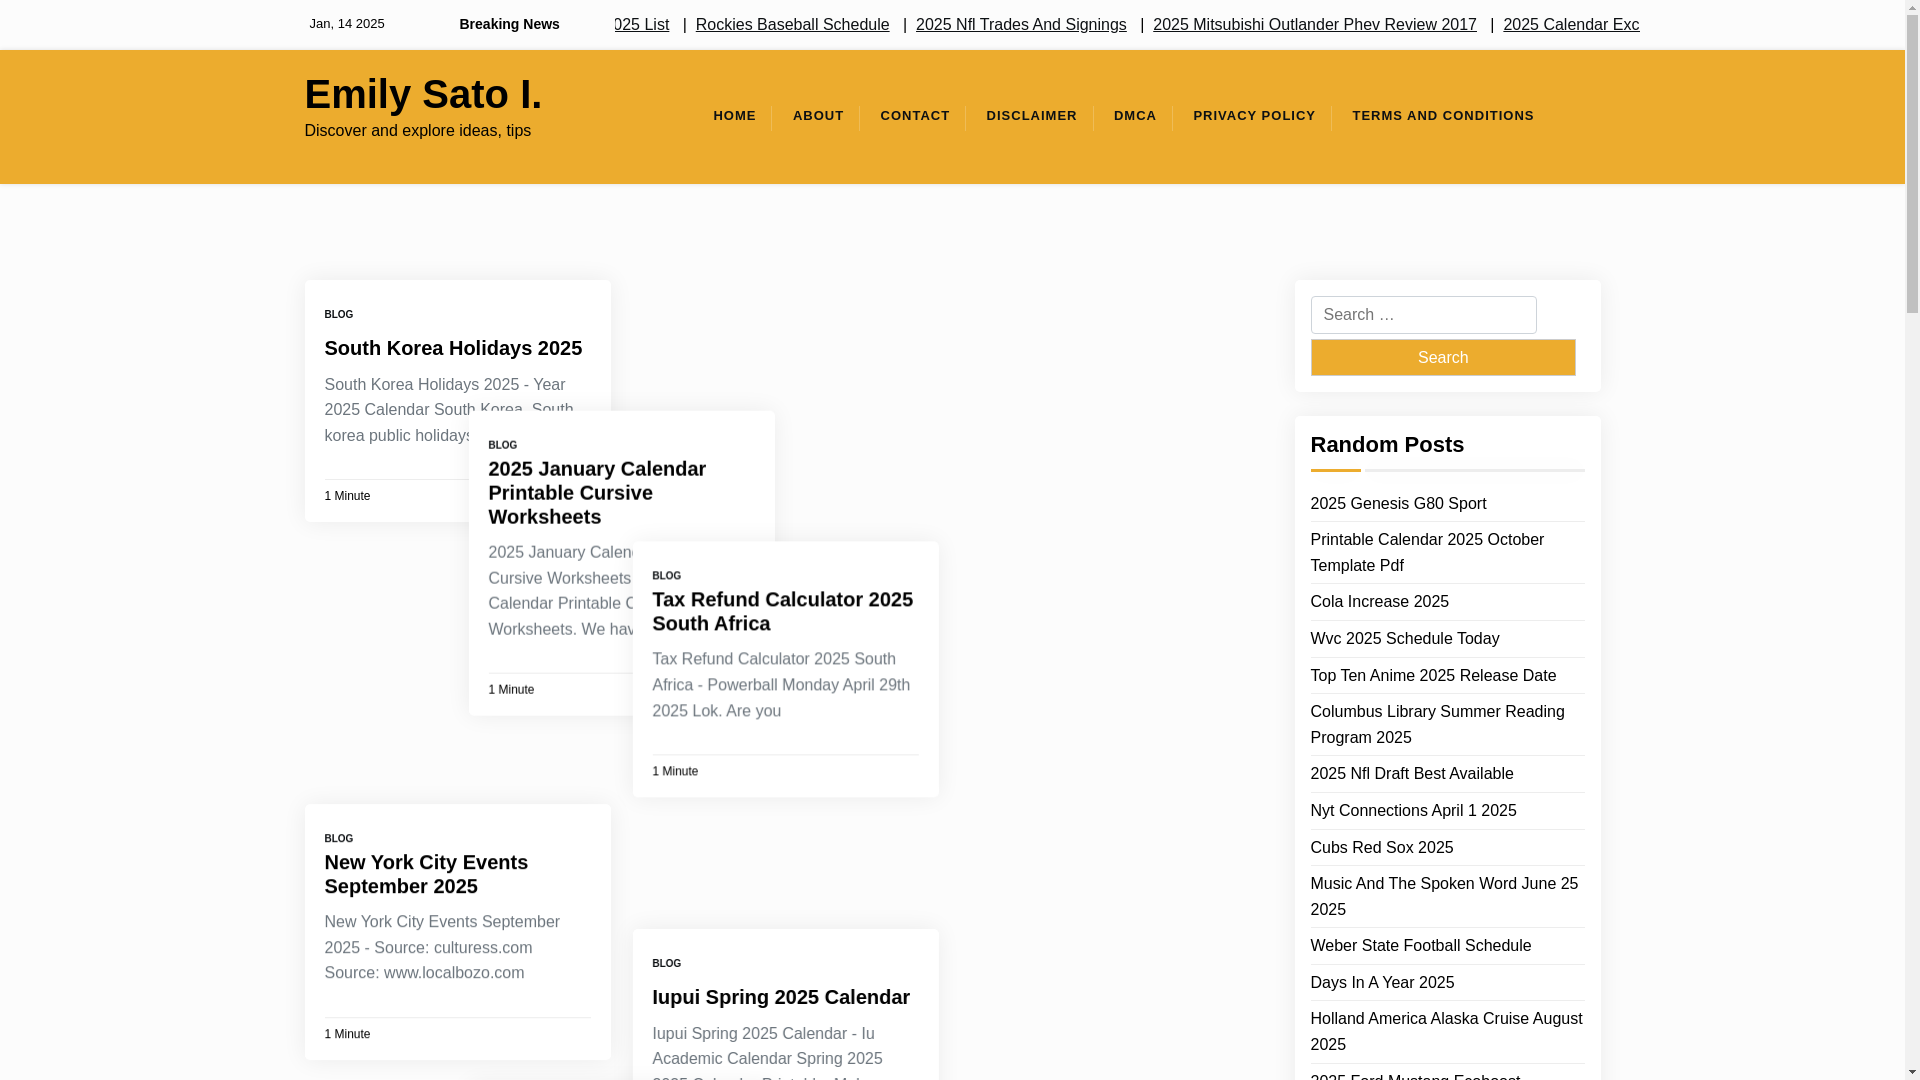Open 2025 January Calendar Printable Cursive Worksheets
Screen dimensions: 1920x1080
(597, 493)
